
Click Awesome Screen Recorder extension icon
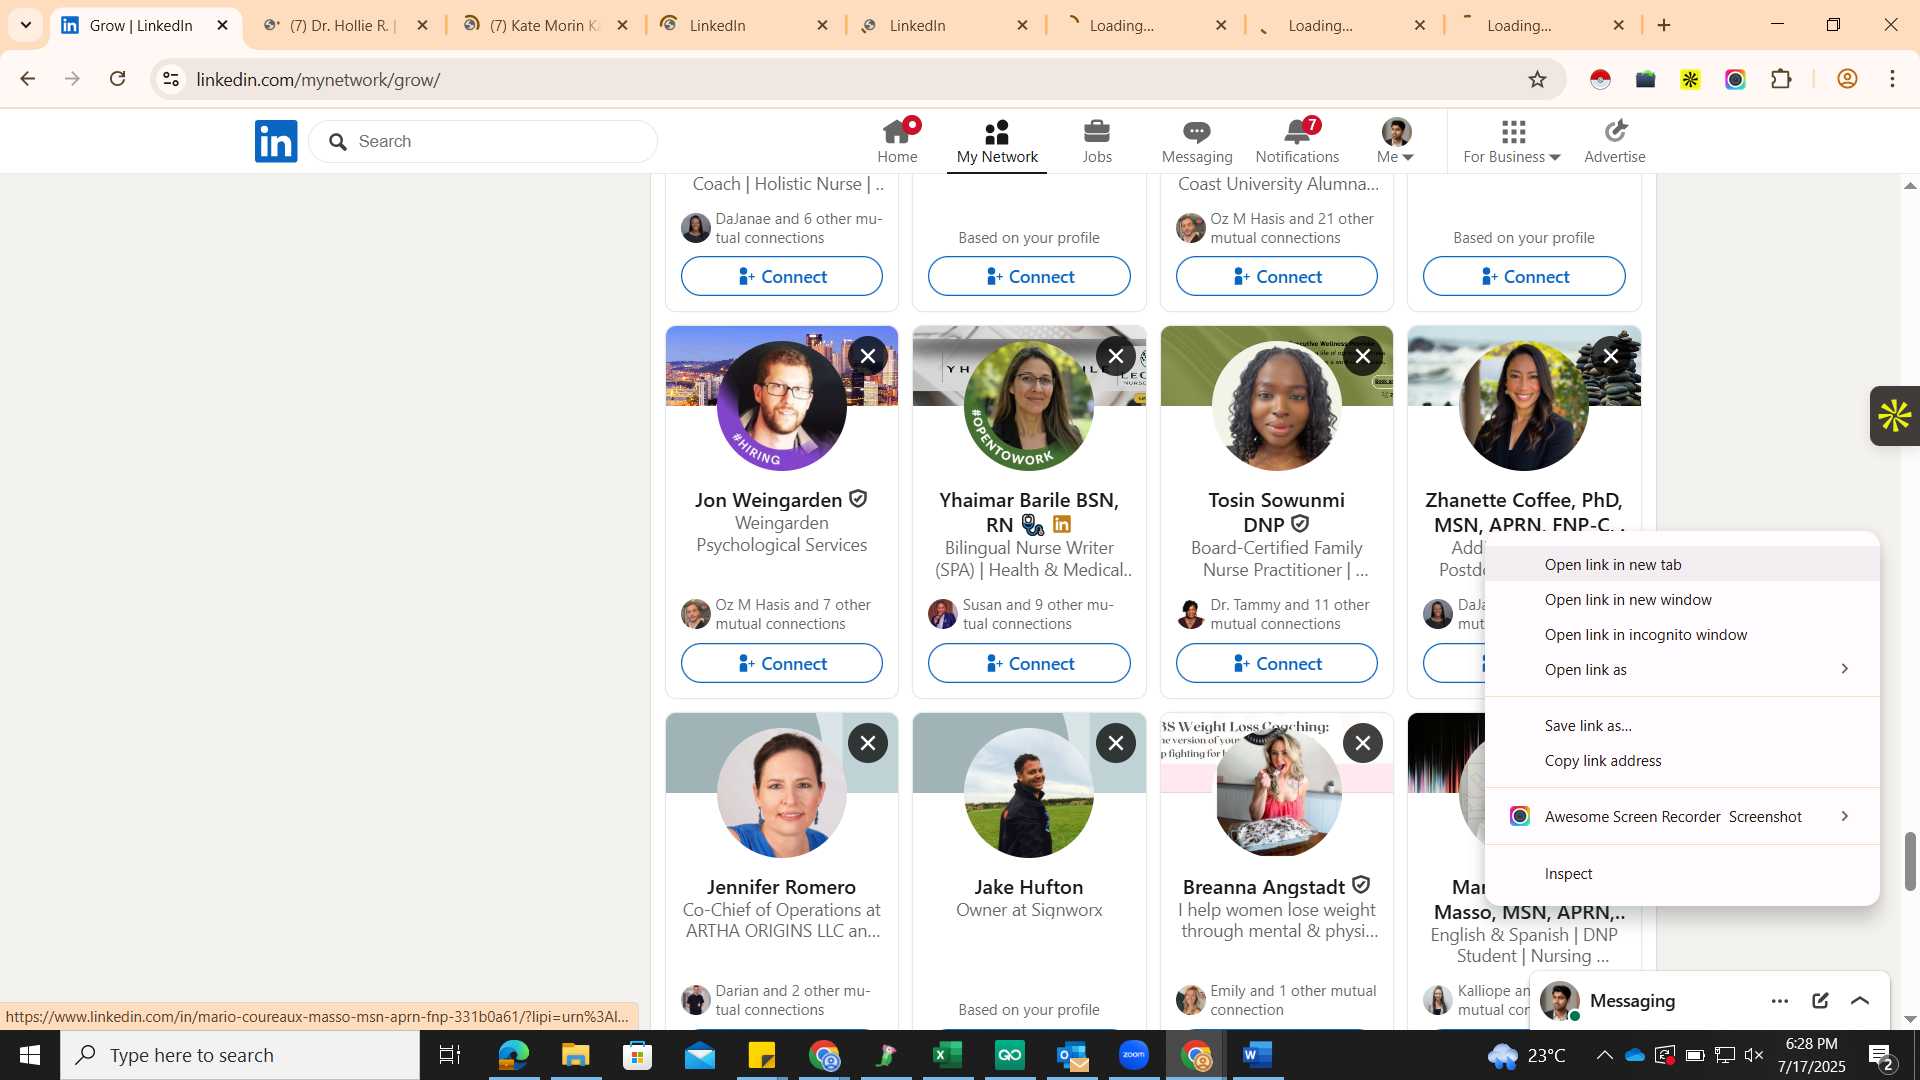[1735, 79]
